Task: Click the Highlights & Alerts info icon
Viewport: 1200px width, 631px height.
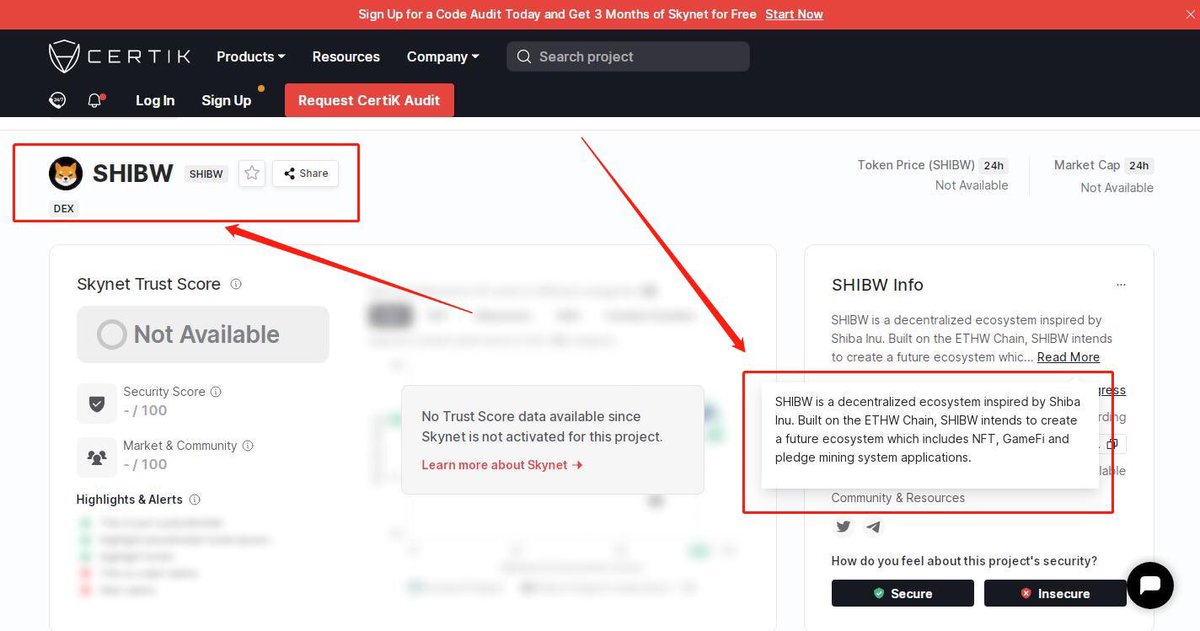Action: click(x=195, y=499)
